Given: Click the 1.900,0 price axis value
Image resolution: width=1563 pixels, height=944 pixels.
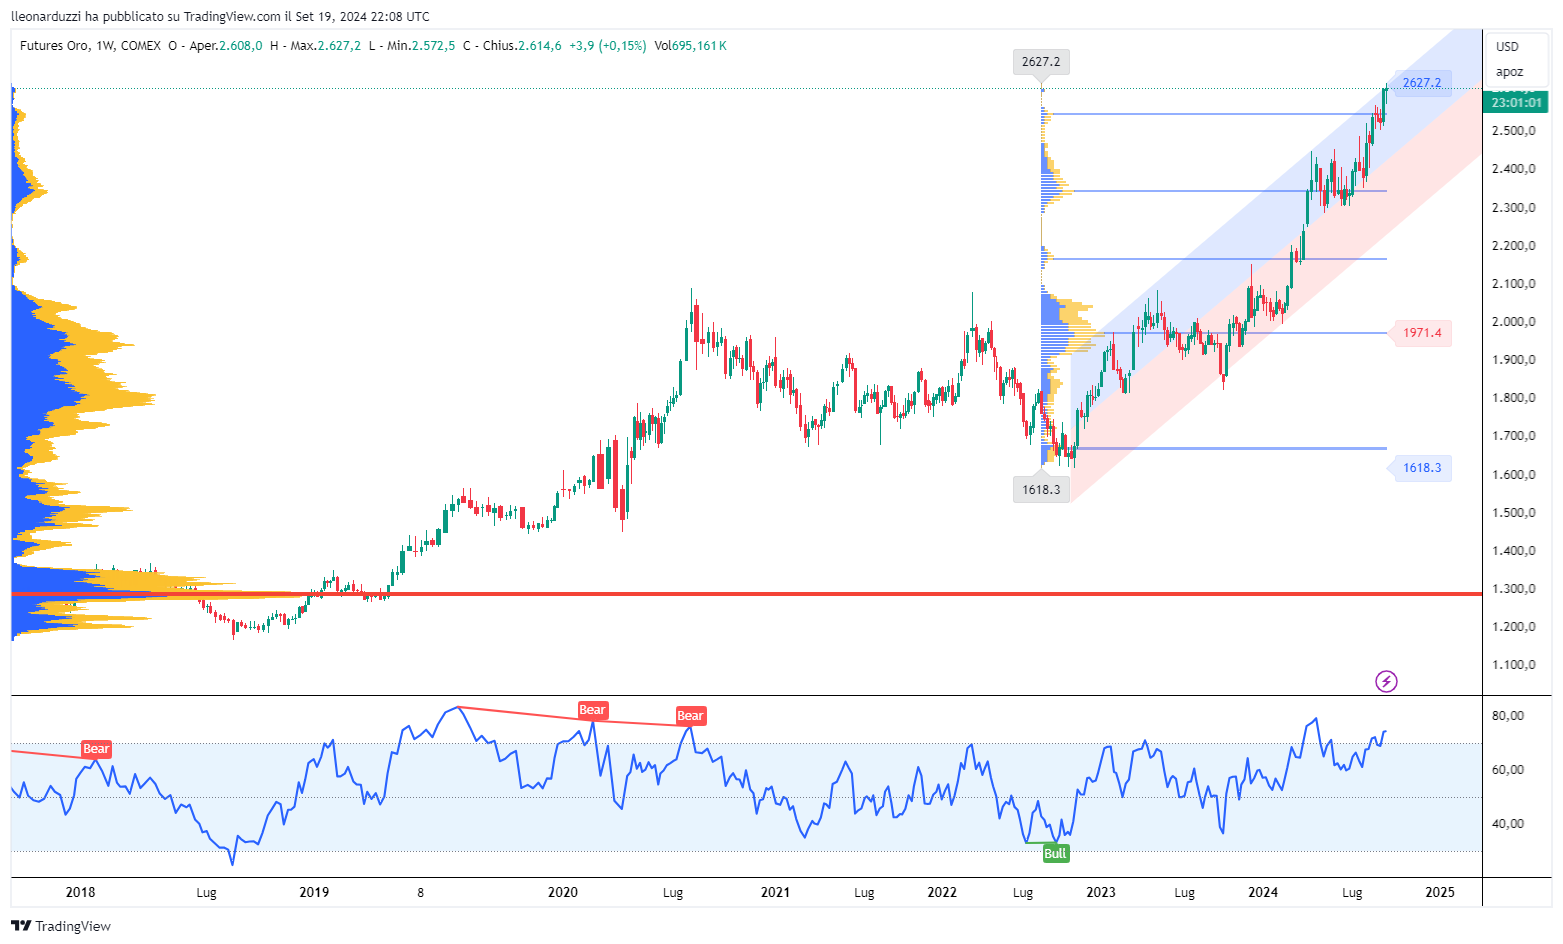Looking at the screenshot, I should [x=1513, y=360].
